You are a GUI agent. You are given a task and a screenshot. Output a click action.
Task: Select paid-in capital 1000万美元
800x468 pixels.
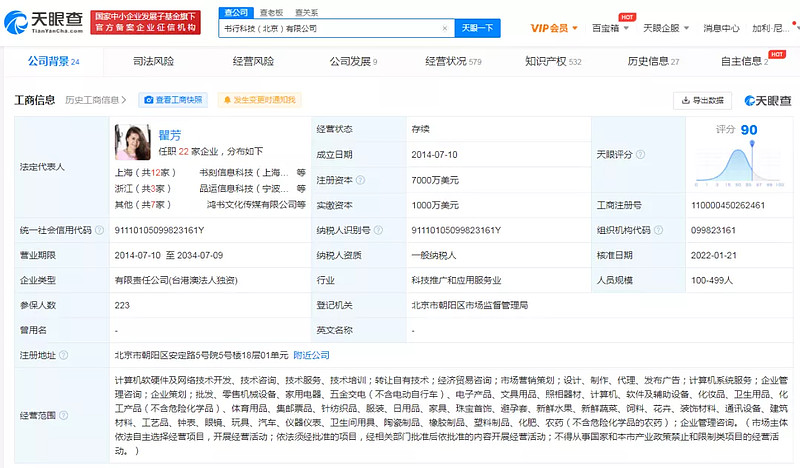[435, 205]
